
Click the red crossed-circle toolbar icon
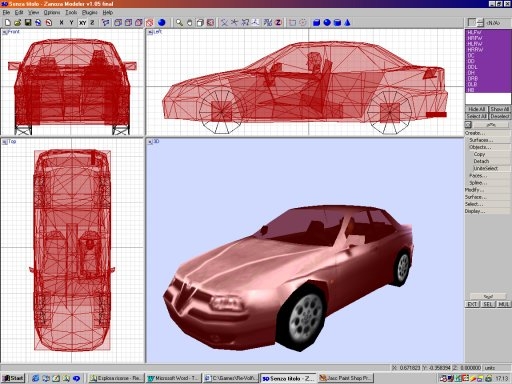pos(150,23)
